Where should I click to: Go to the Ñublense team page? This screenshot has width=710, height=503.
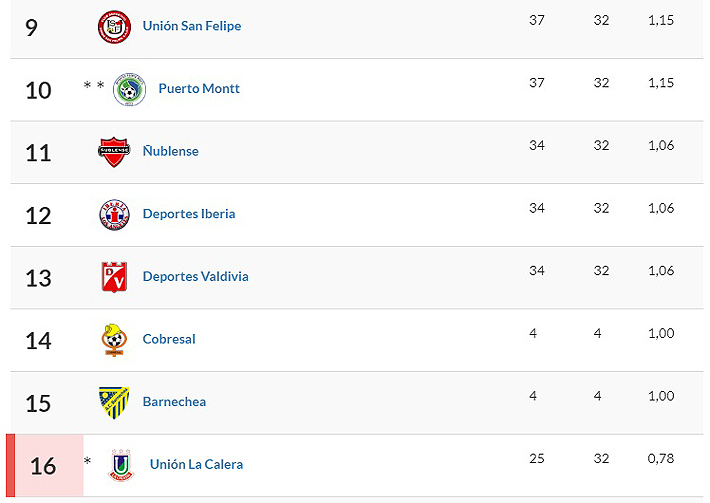pos(171,152)
